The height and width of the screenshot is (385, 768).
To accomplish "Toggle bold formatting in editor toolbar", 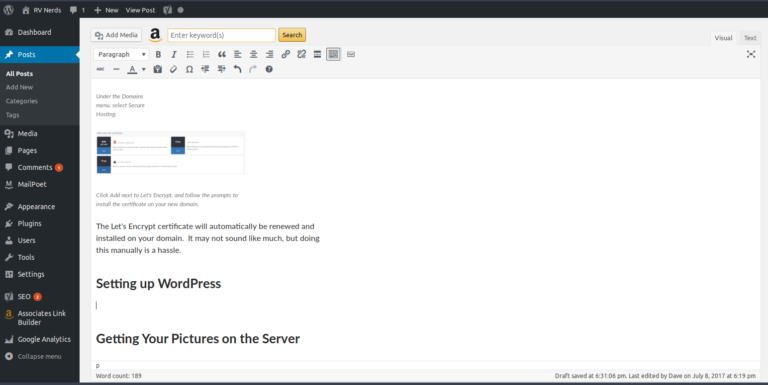I will click(x=158, y=54).
